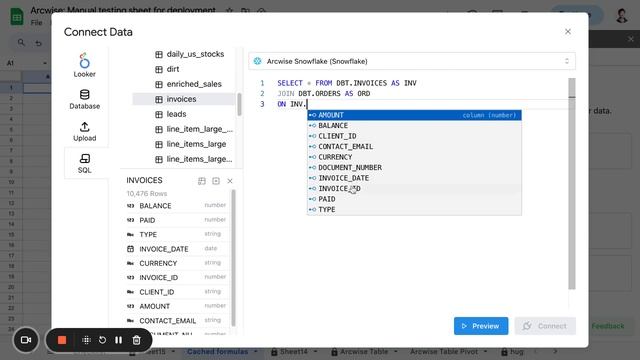Click line 1 of the SQL editor
The width and height of the screenshot is (640, 360).
pos(347,83)
